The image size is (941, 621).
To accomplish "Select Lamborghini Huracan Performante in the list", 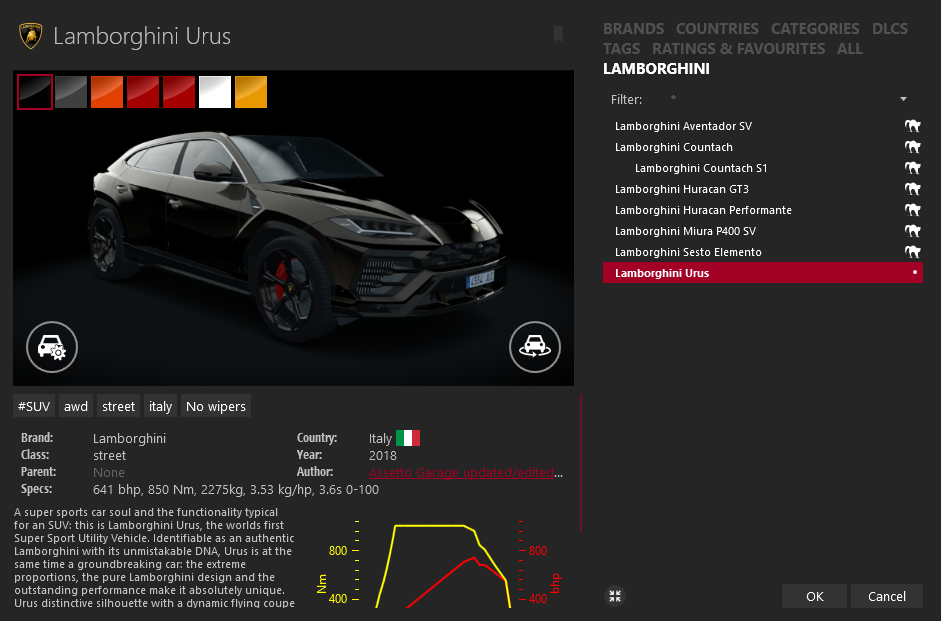I will click(x=763, y=210).
